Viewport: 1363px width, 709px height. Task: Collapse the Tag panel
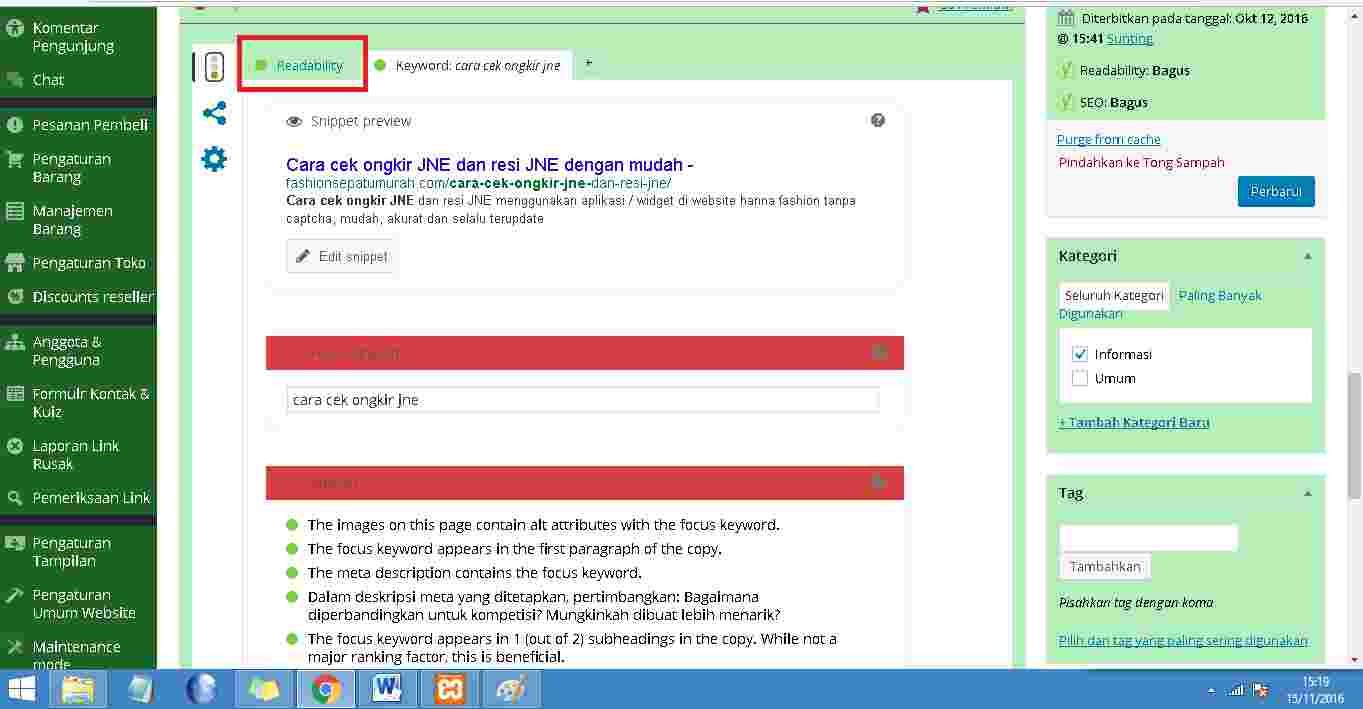tap(1307, 493)
